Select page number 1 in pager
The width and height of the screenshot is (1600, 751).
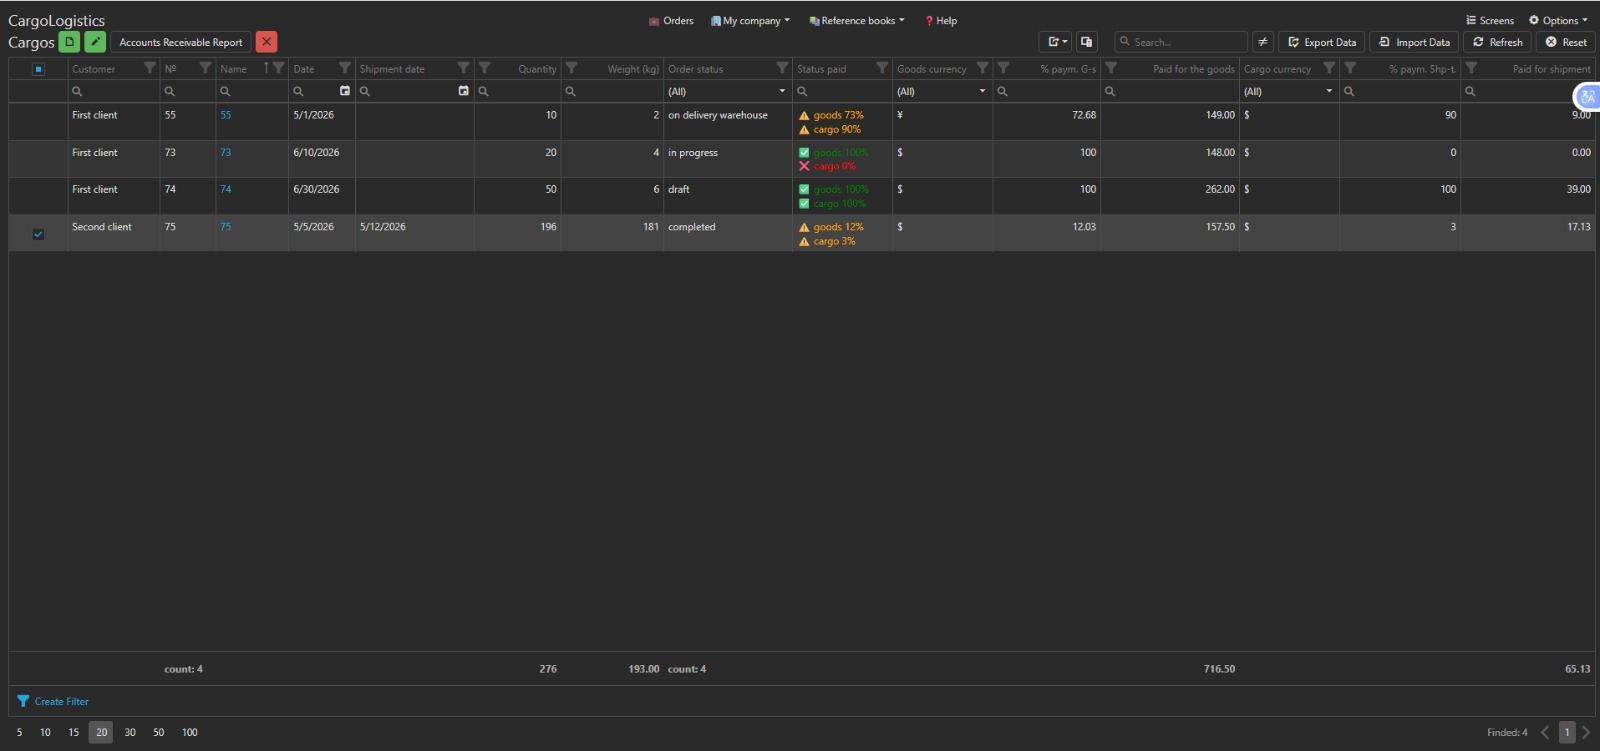[x=1567, y=732]
